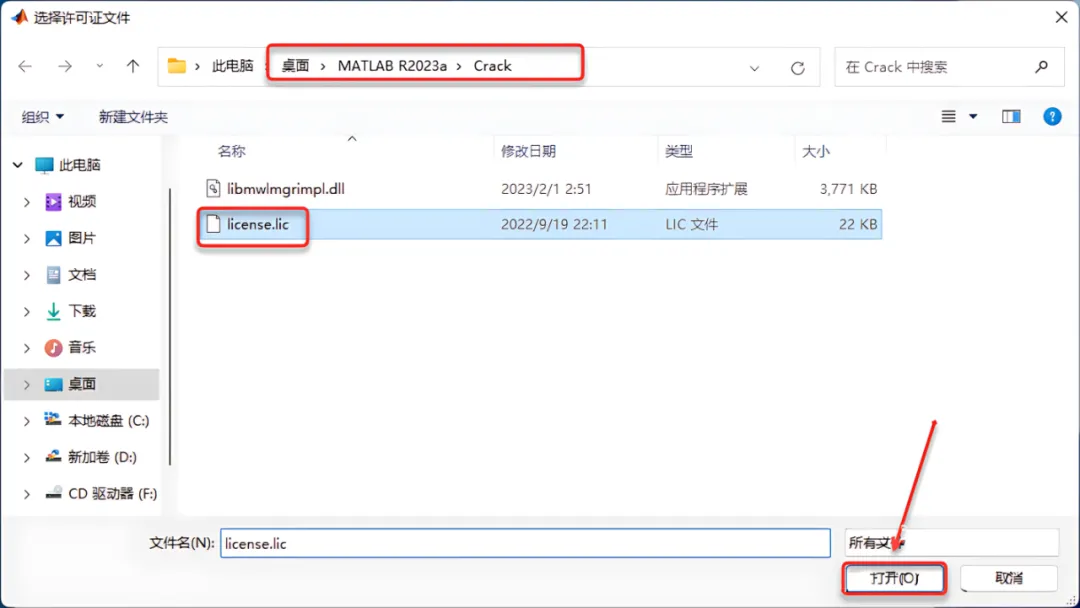Open the 文档 folder in sidebar
The image size is (1080, 608).
point(82,275)
